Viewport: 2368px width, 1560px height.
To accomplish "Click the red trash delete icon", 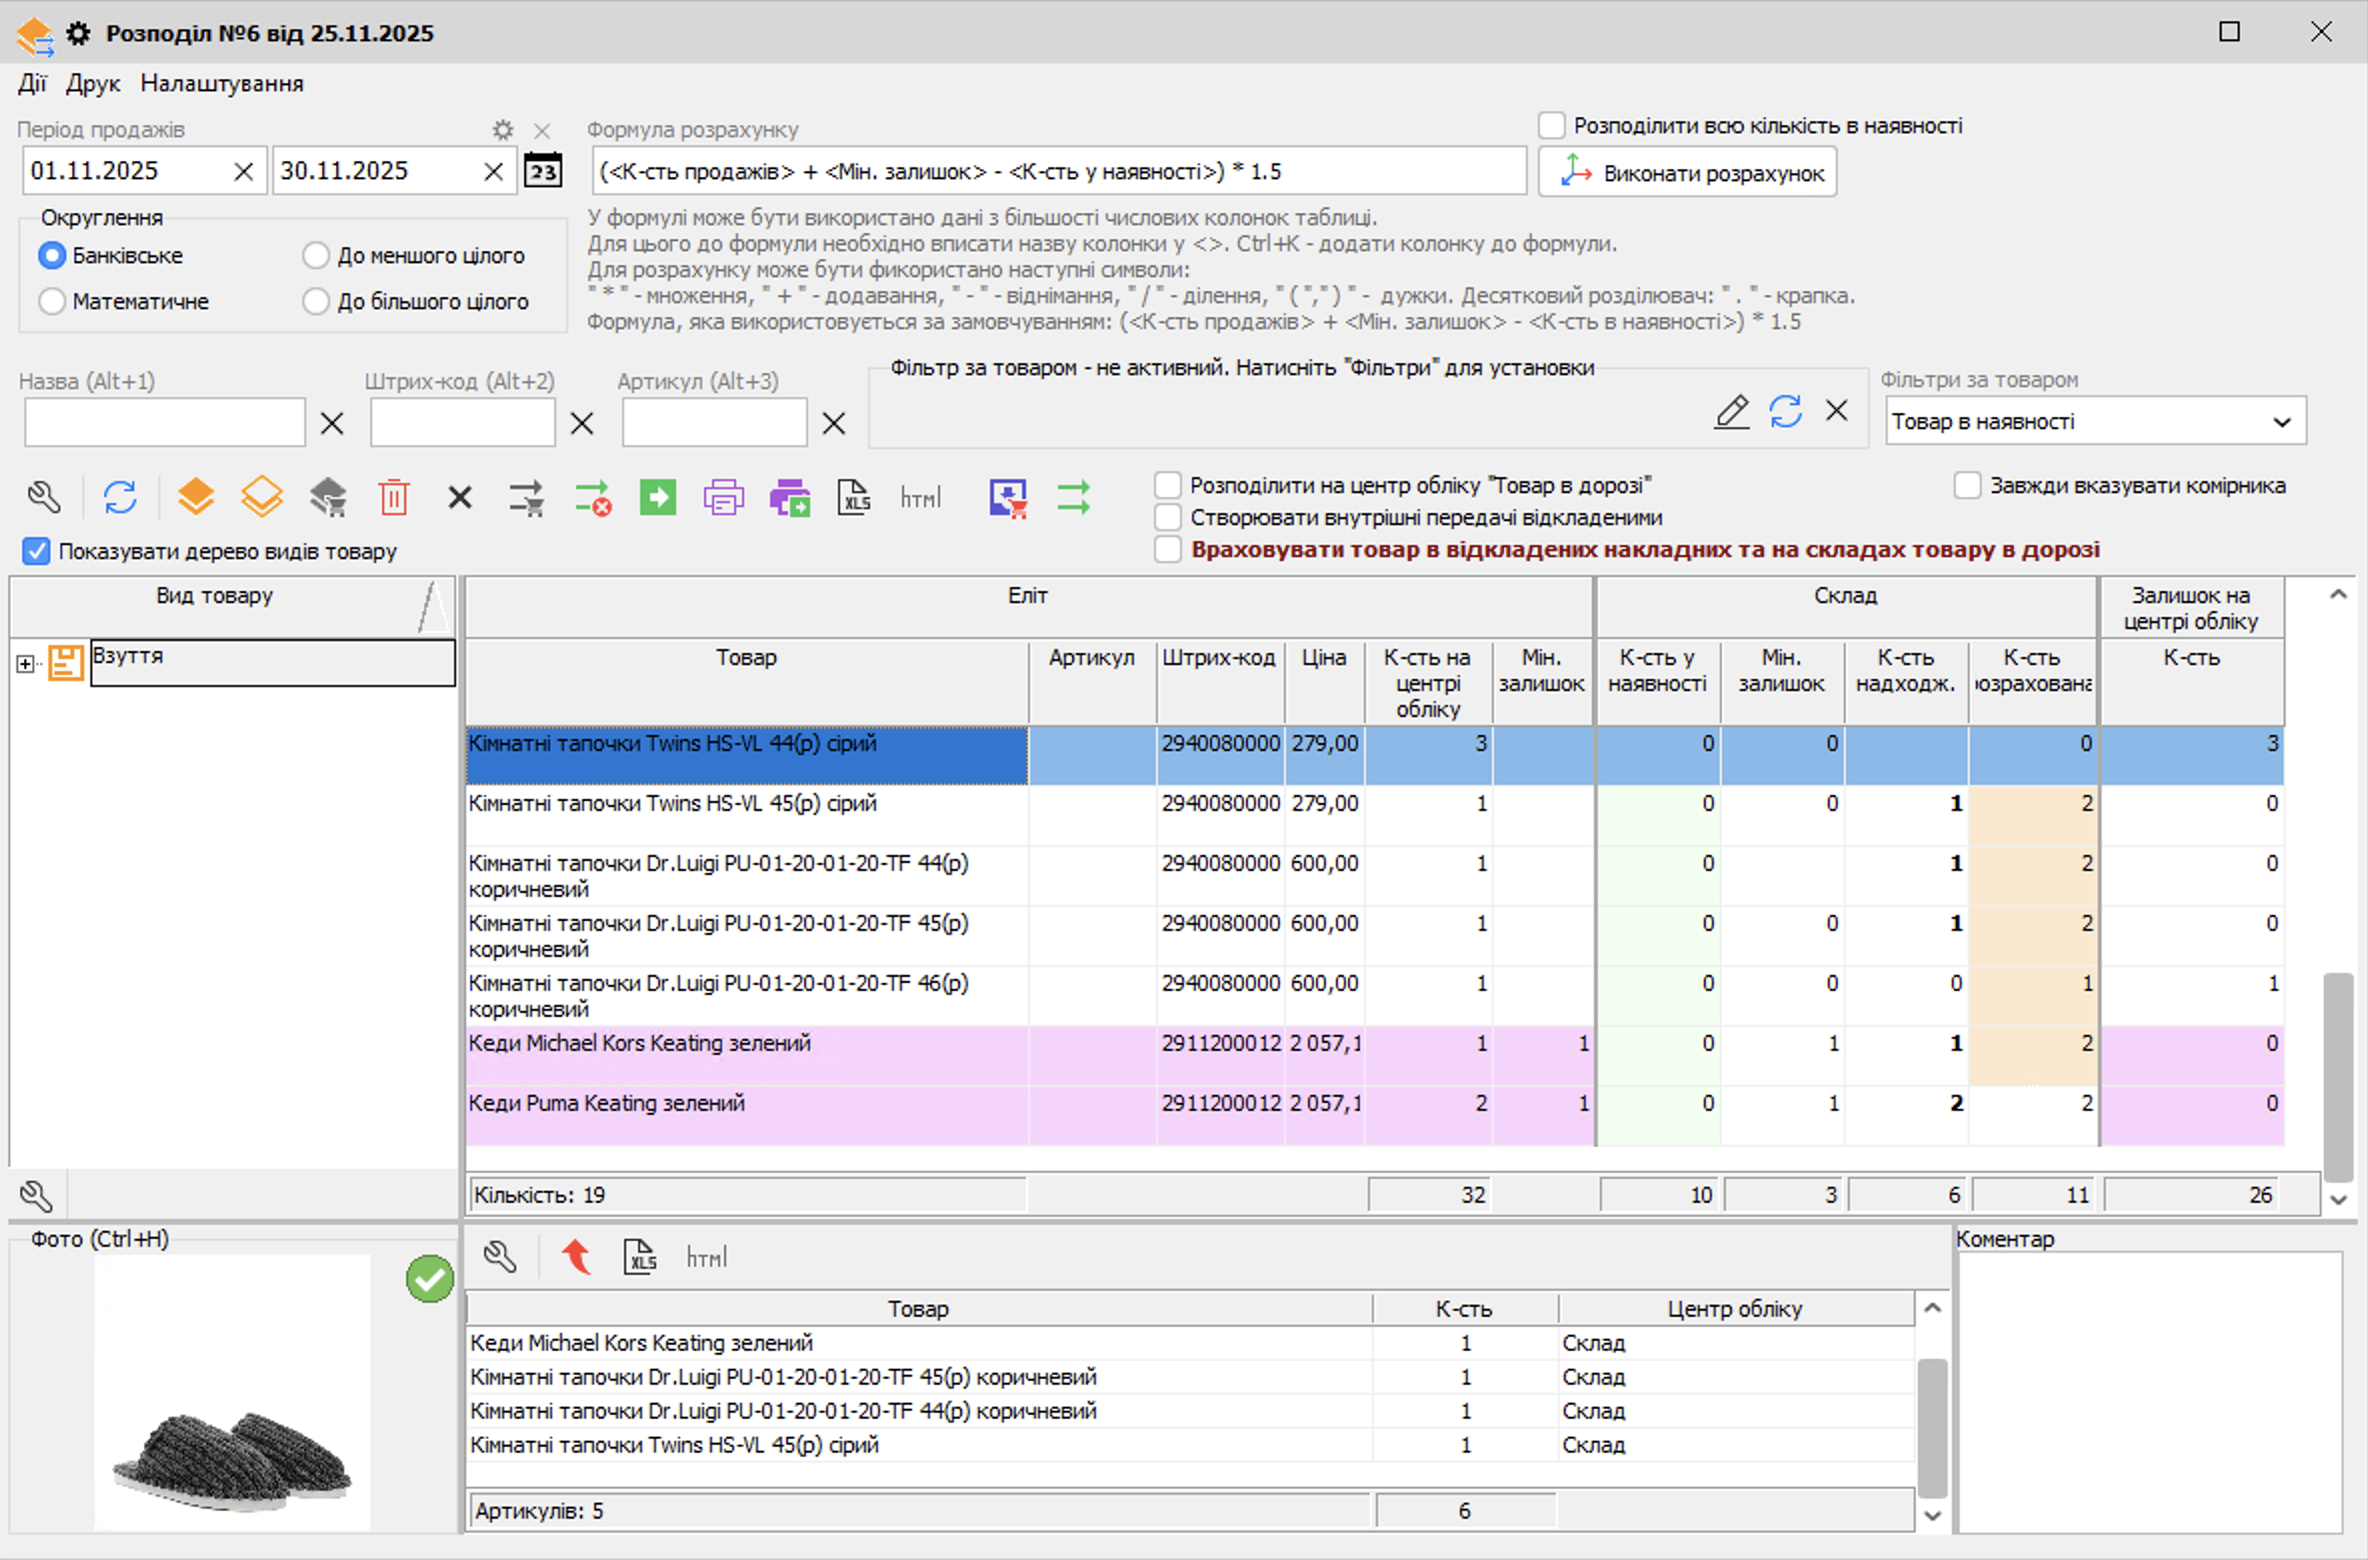I will coord(394,497).
